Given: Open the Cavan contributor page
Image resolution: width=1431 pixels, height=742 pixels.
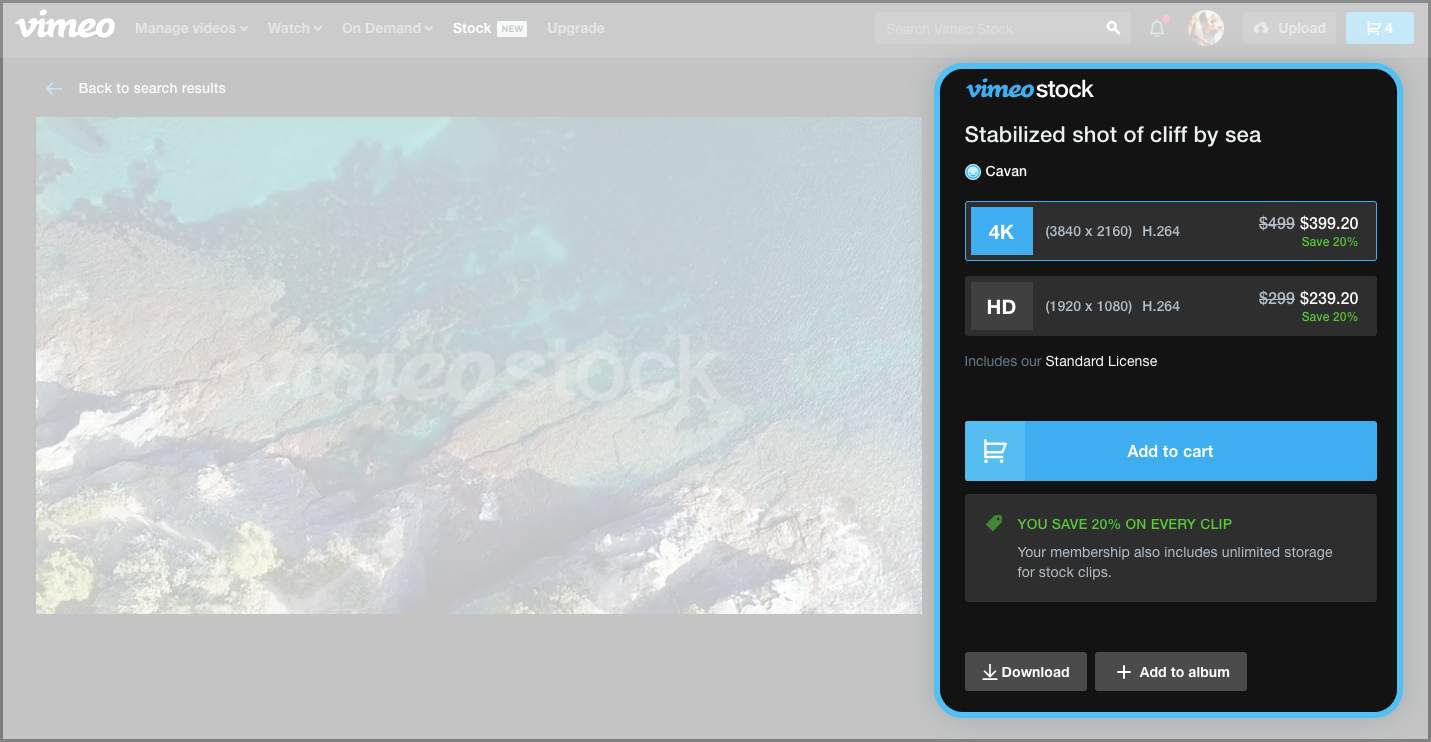Looking at the screenshot, I should [x=1006, y=172].
